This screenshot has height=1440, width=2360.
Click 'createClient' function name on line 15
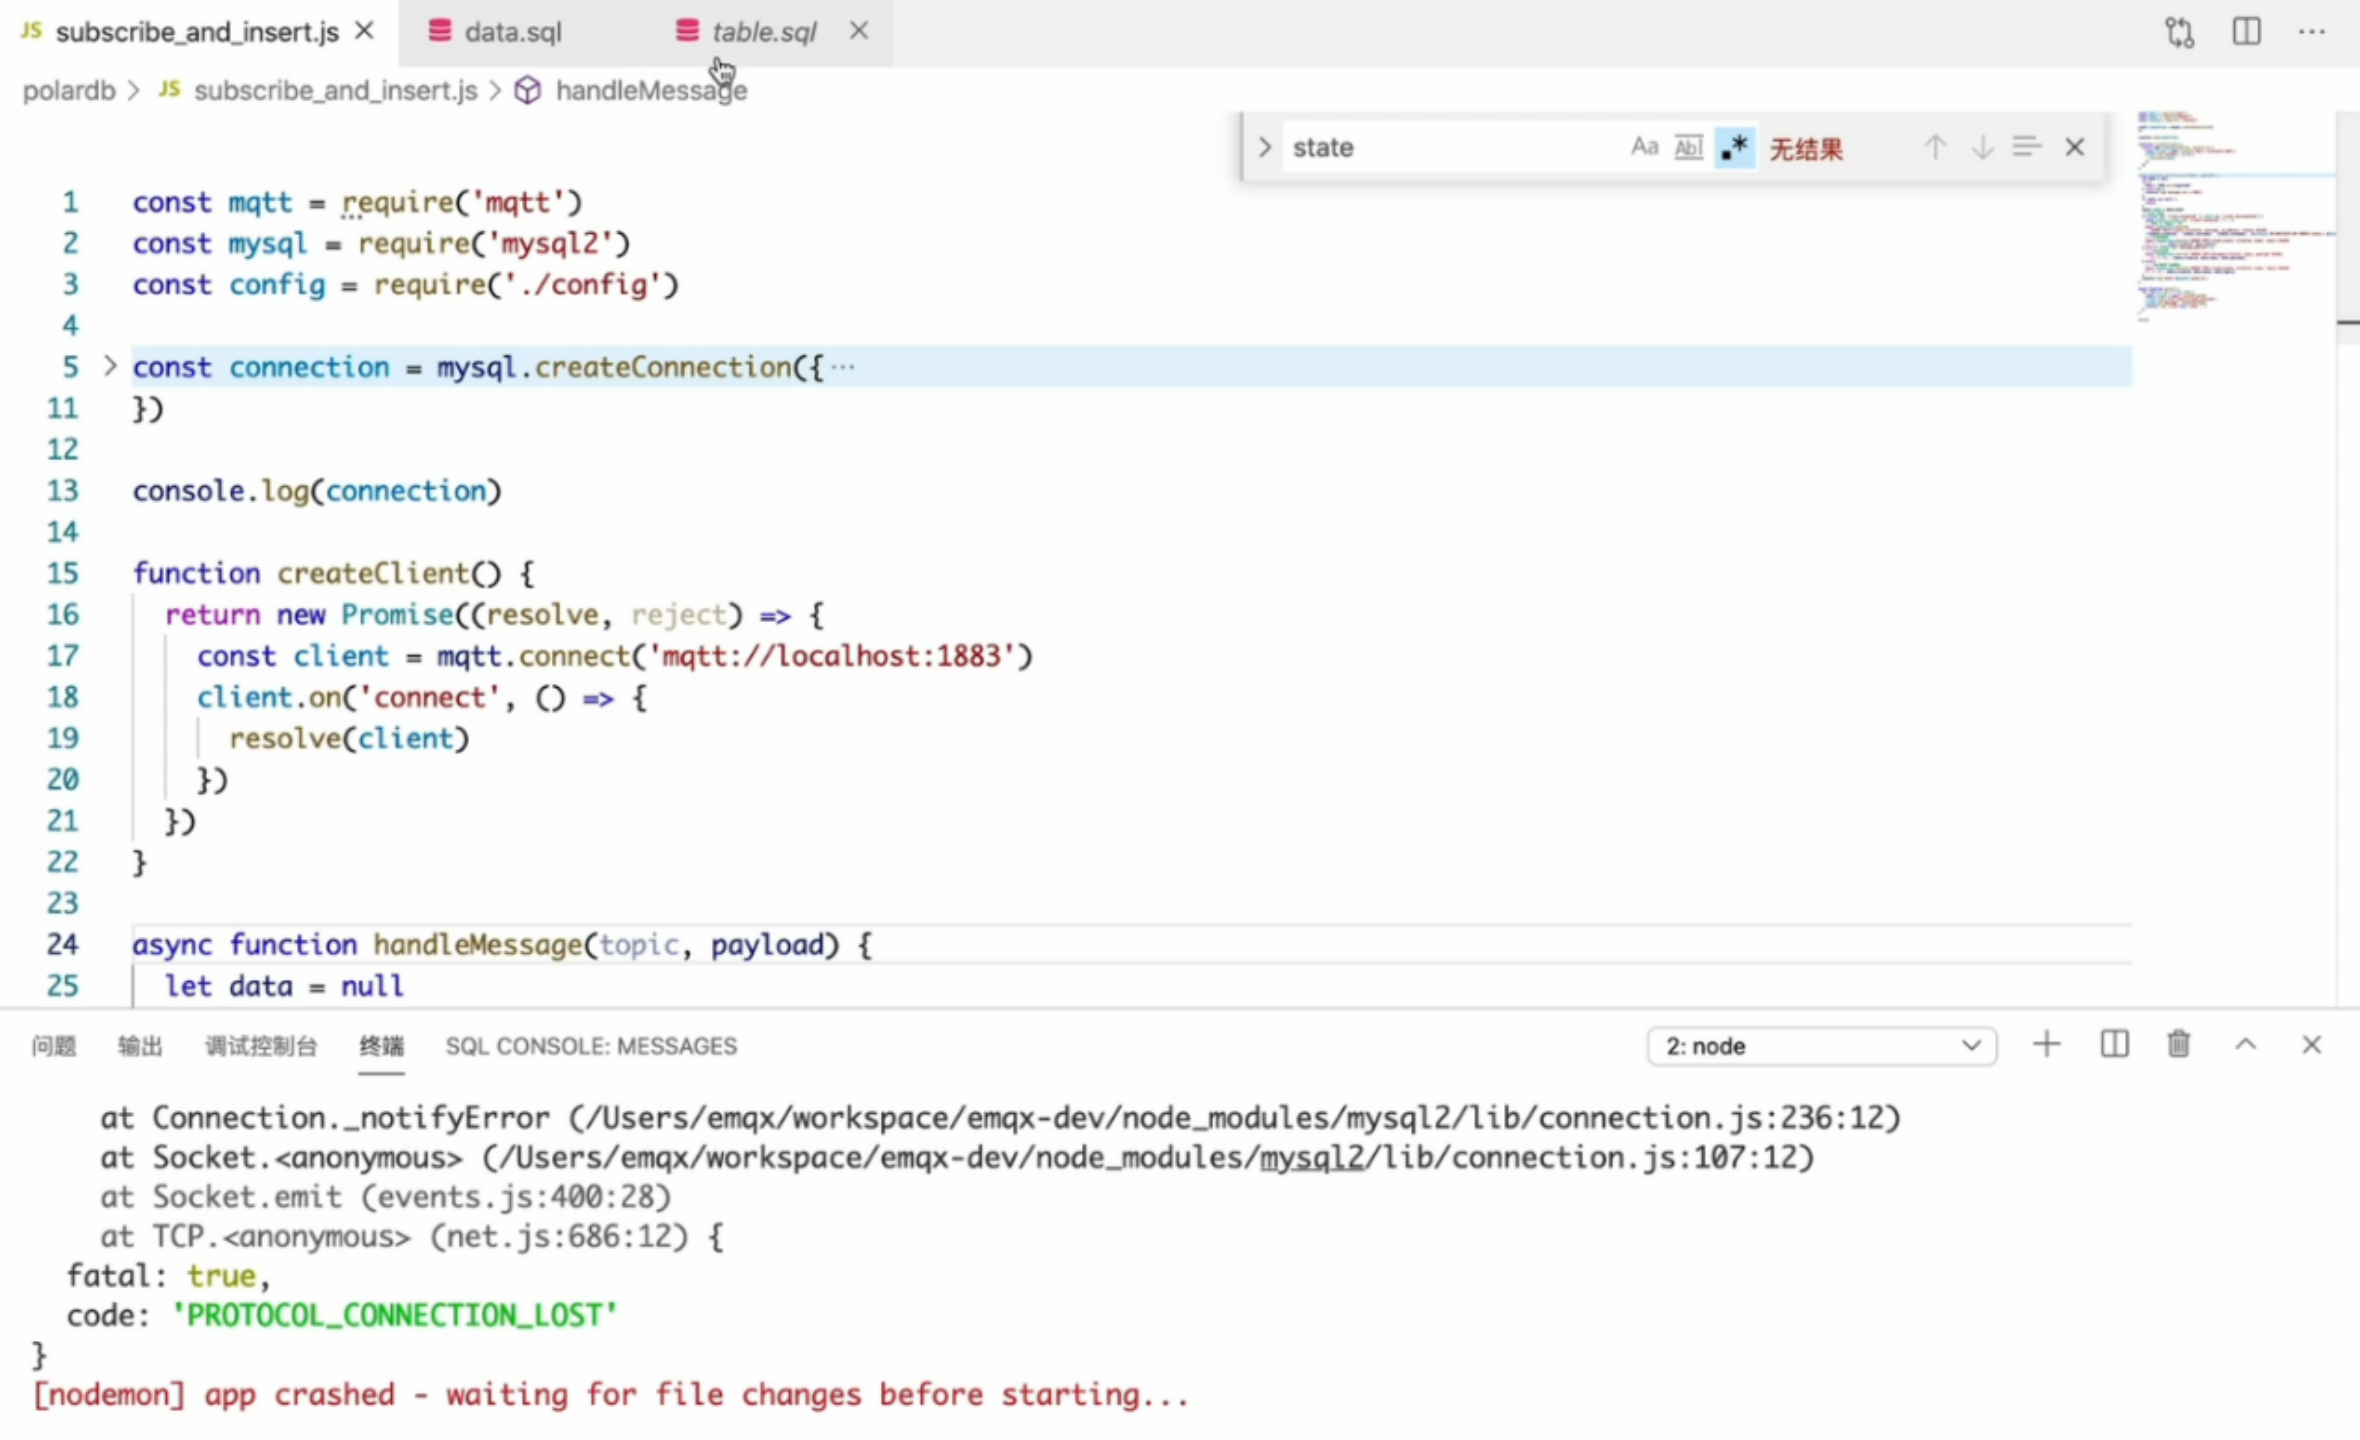tap(372, 573)
